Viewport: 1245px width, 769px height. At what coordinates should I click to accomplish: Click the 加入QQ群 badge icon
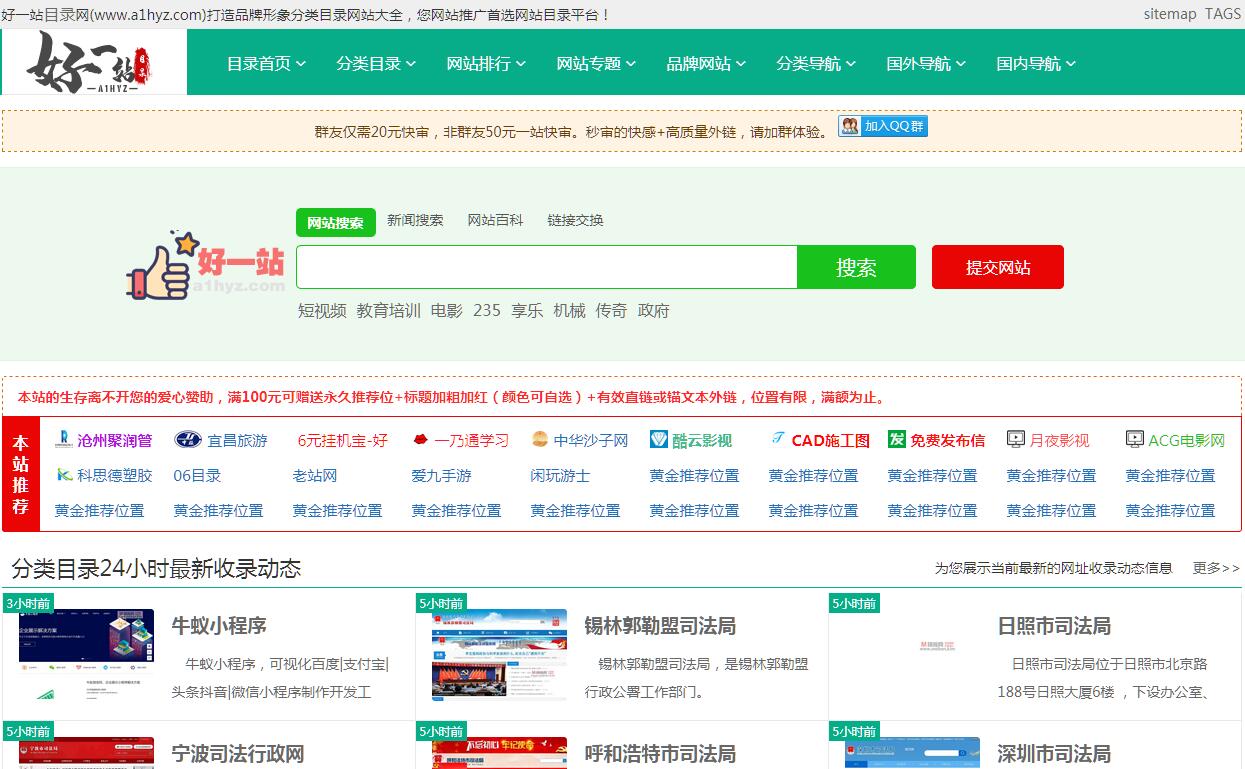pos(883,126)
